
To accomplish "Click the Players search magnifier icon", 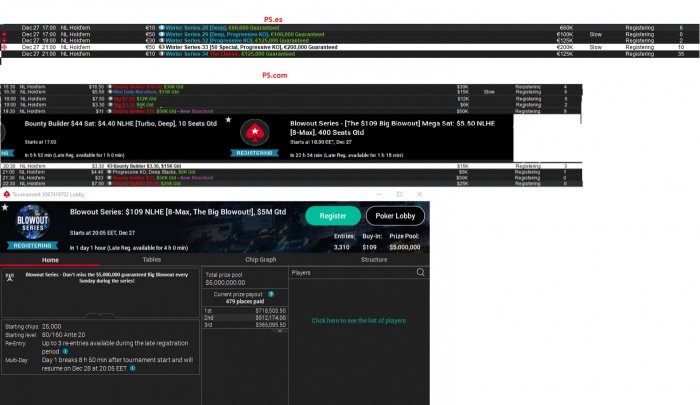I will (421, 272).
